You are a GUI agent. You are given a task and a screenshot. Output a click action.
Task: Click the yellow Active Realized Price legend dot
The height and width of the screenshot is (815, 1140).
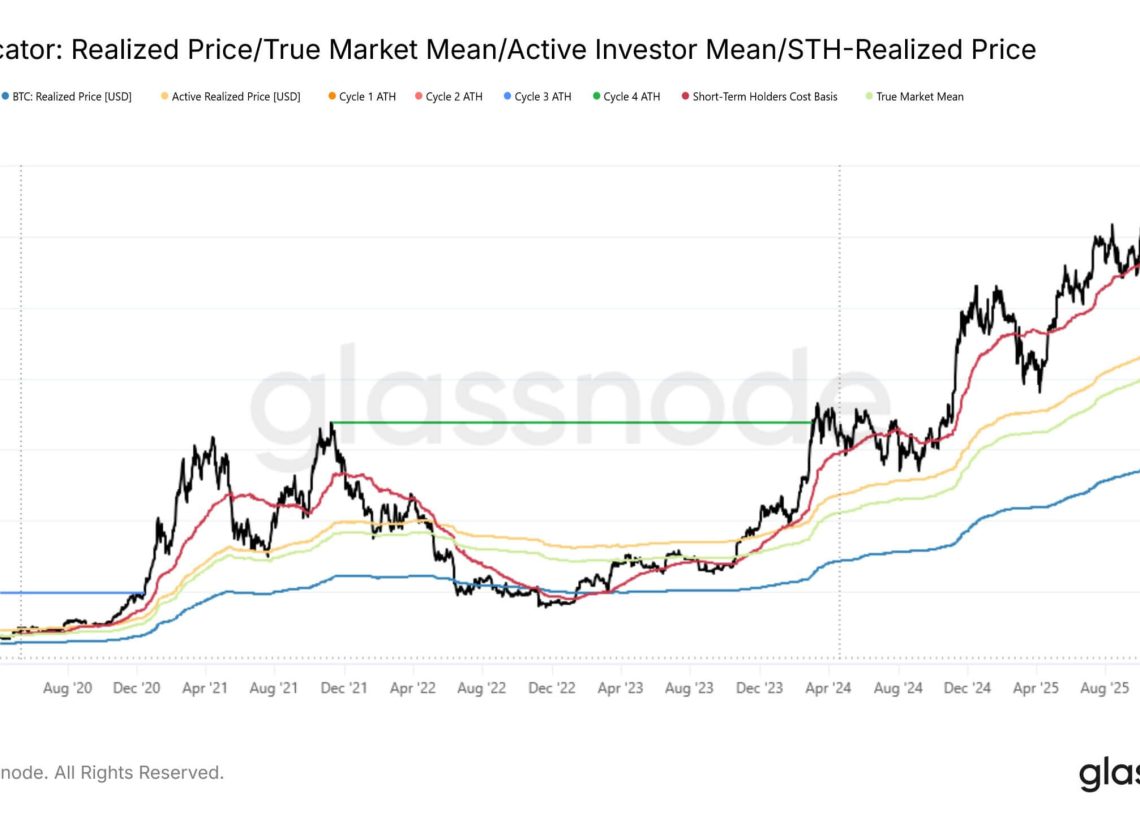click(x=164, y=97)
